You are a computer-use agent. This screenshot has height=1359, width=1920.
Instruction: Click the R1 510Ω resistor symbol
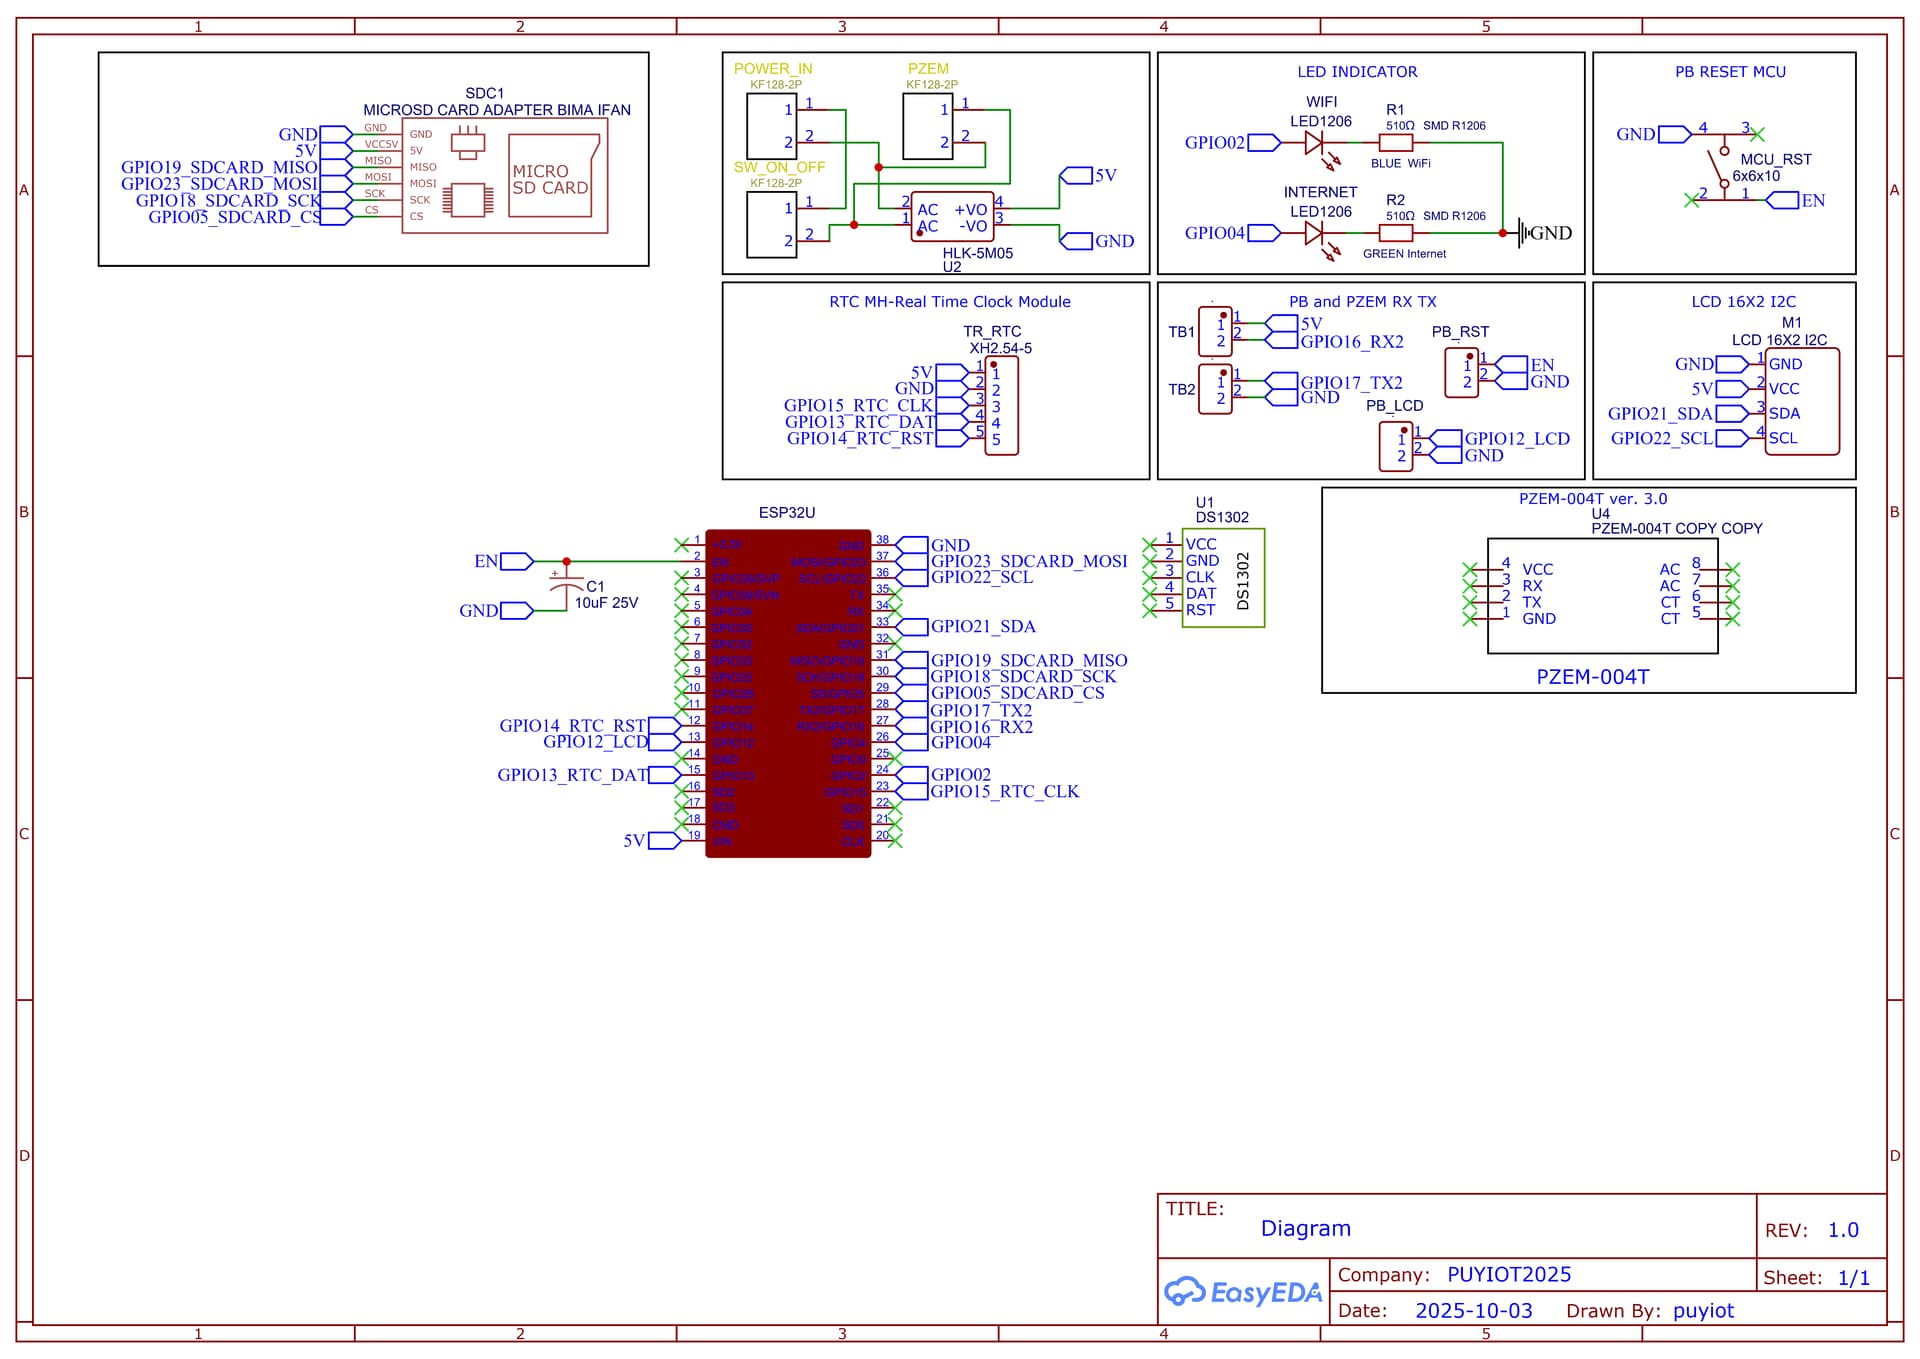tap(1395, 143)
